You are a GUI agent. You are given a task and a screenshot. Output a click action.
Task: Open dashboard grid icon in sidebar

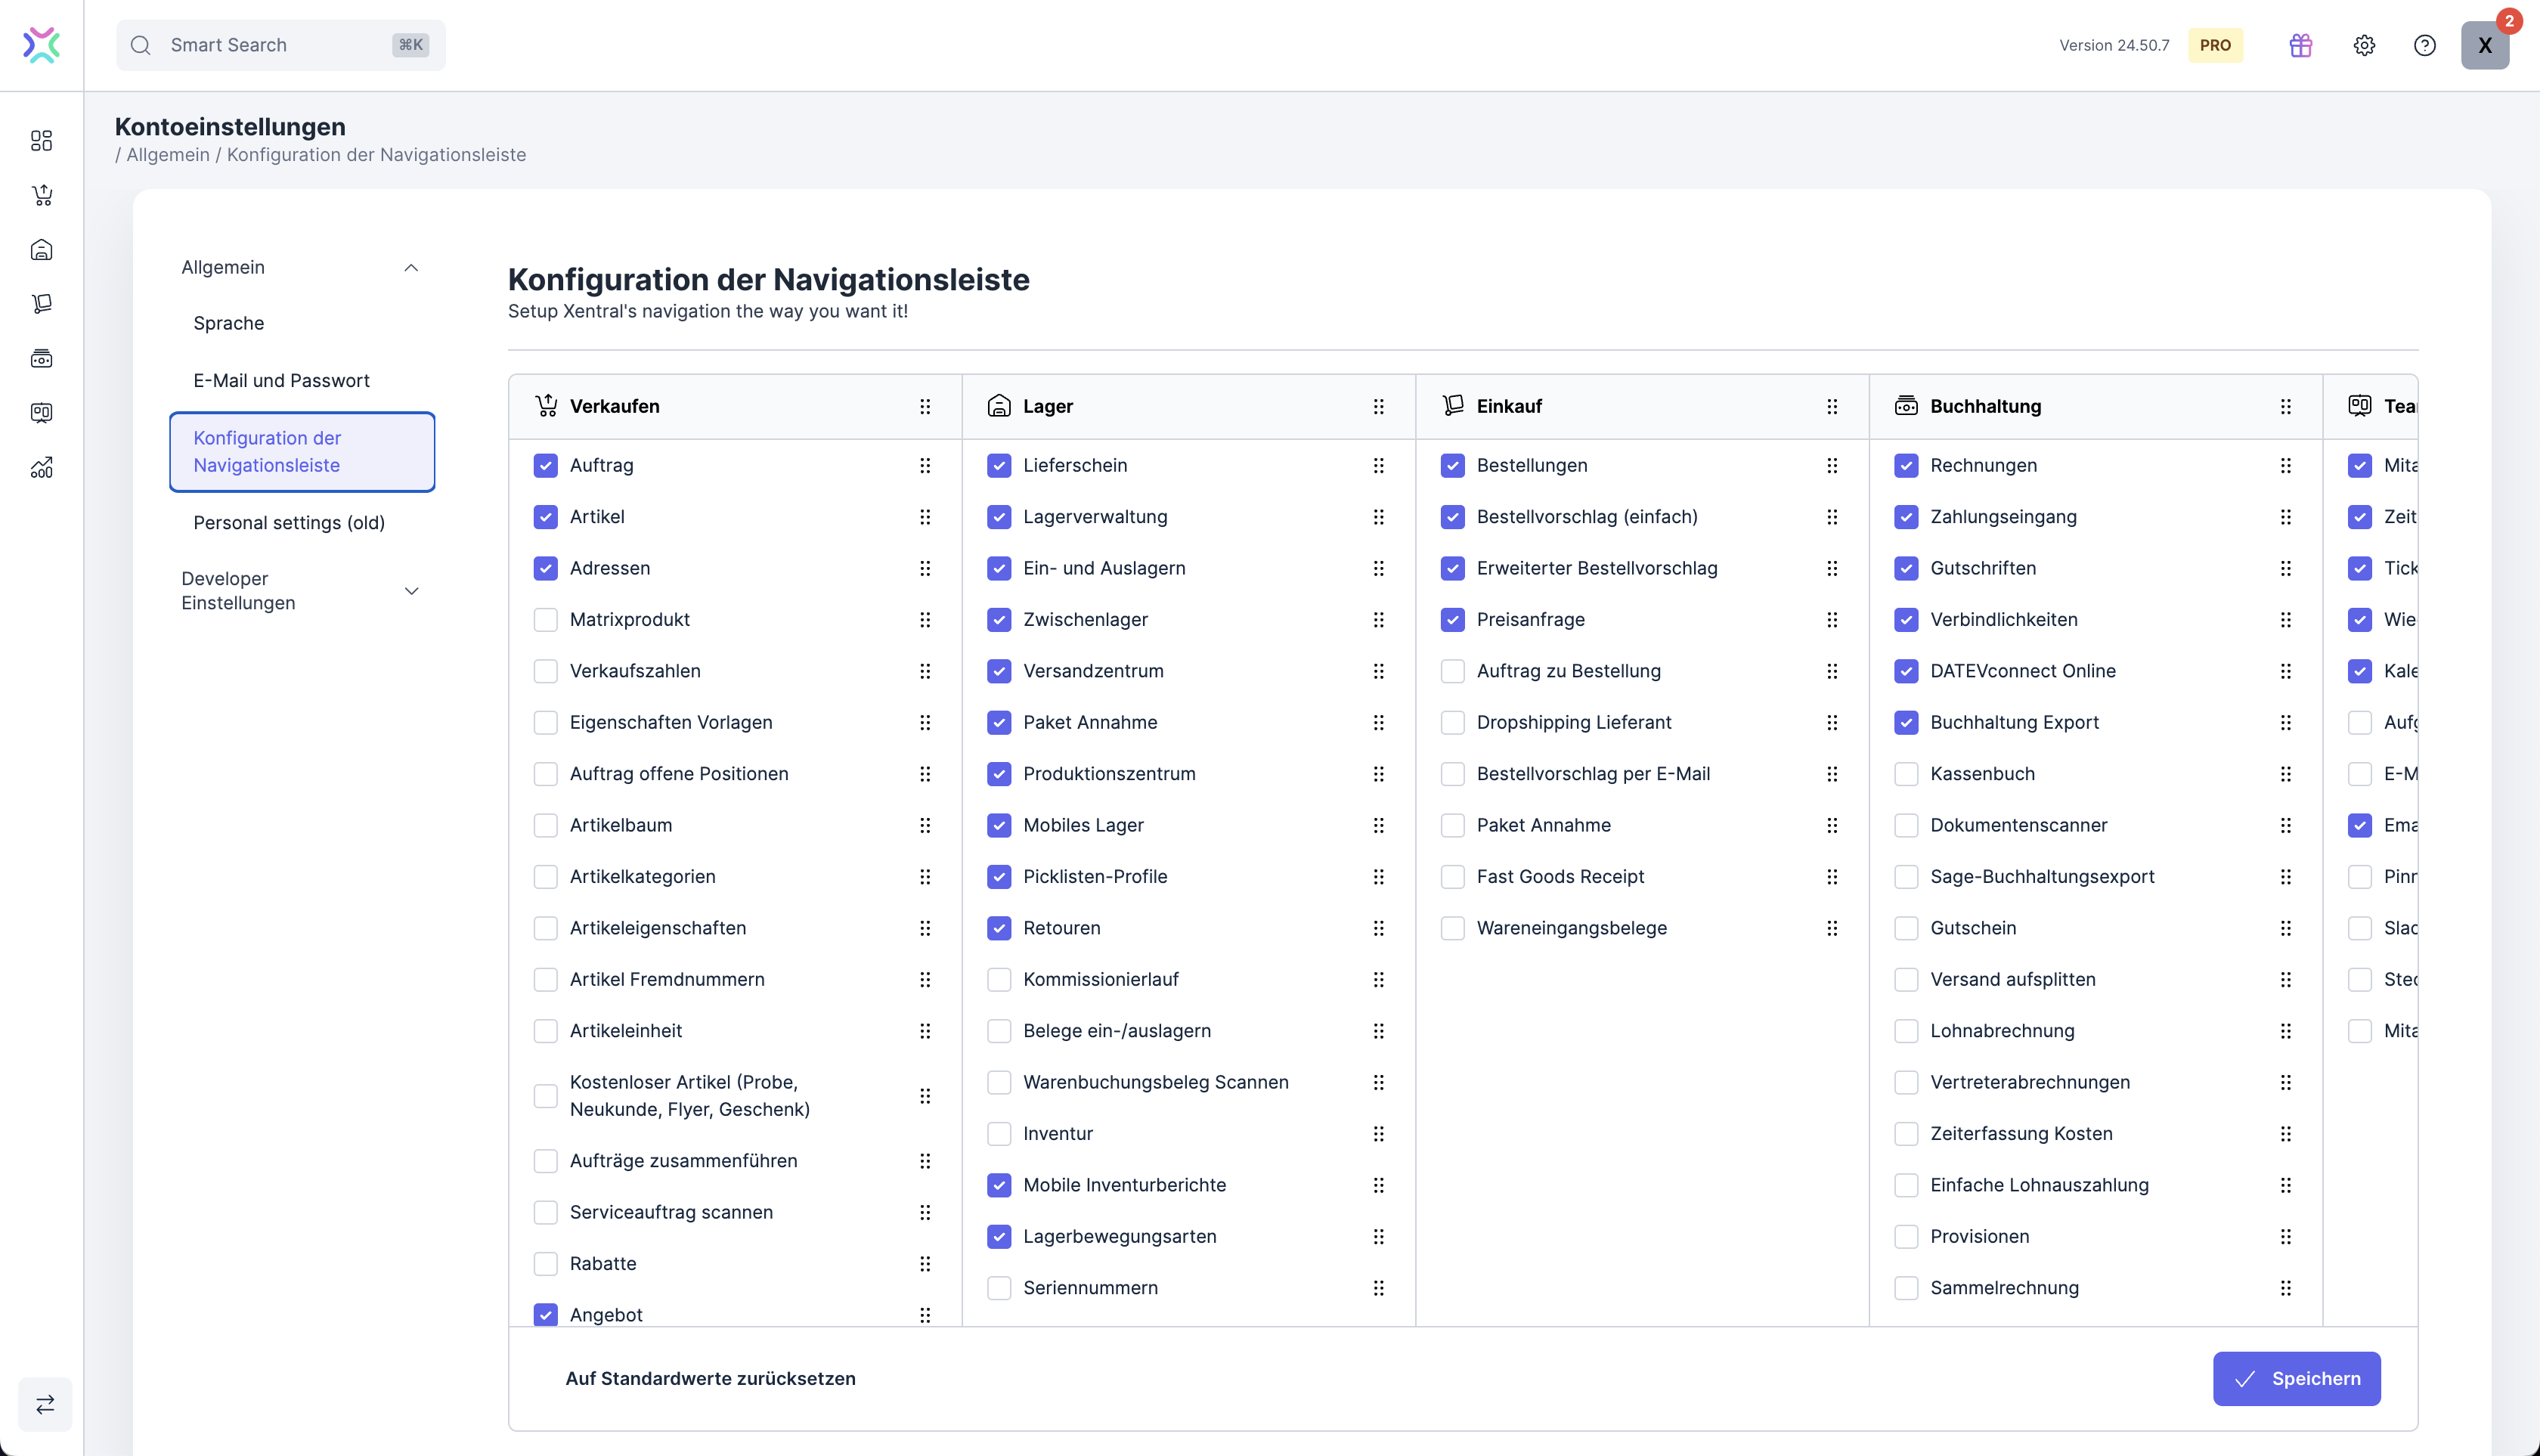coord(41,140)
